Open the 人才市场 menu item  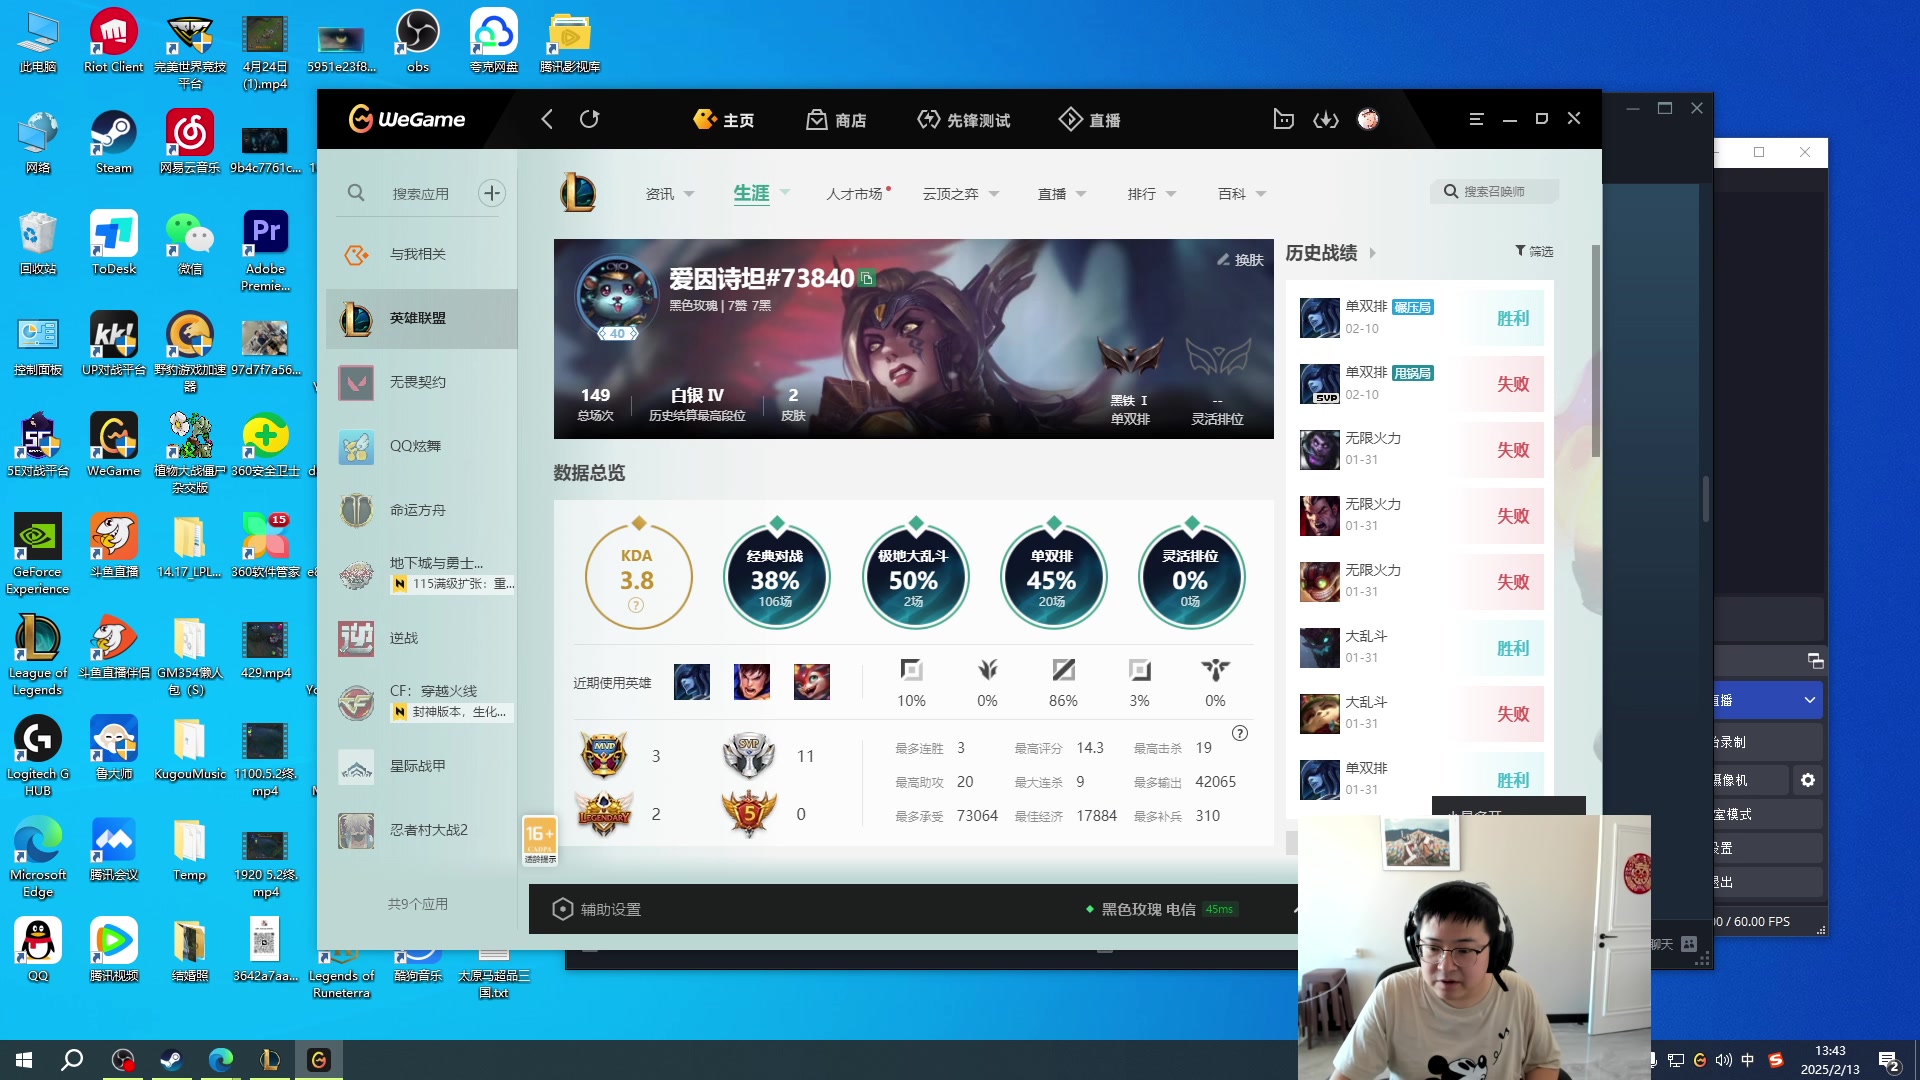point(855,194)
